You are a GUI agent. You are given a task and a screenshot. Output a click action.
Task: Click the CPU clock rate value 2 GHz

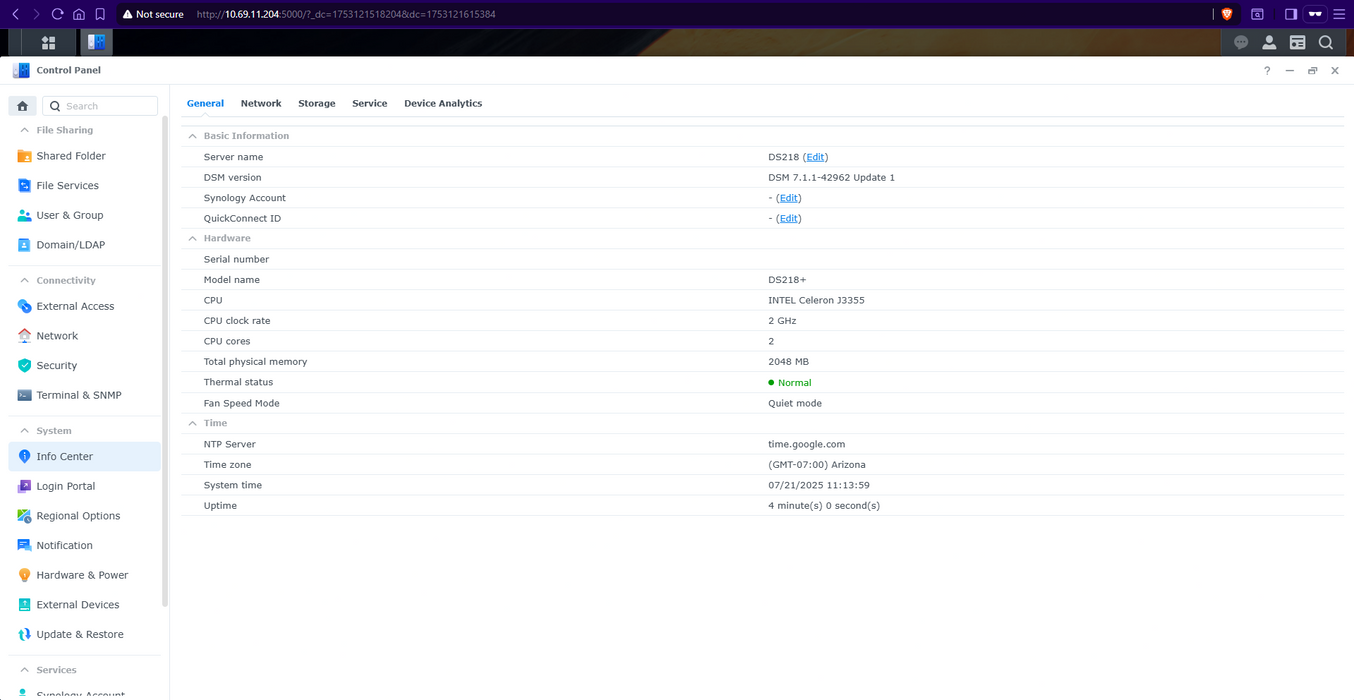pos(782,321)
